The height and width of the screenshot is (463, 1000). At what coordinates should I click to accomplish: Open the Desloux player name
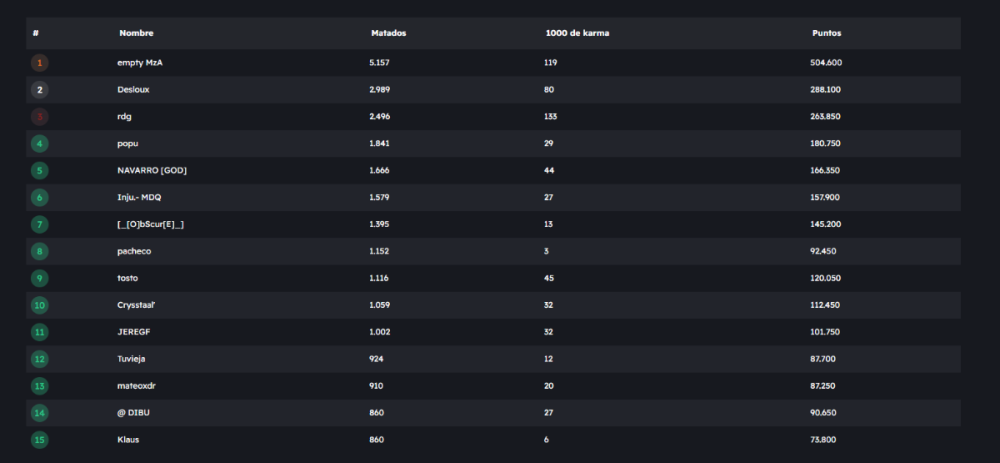[x=134, y=90]
